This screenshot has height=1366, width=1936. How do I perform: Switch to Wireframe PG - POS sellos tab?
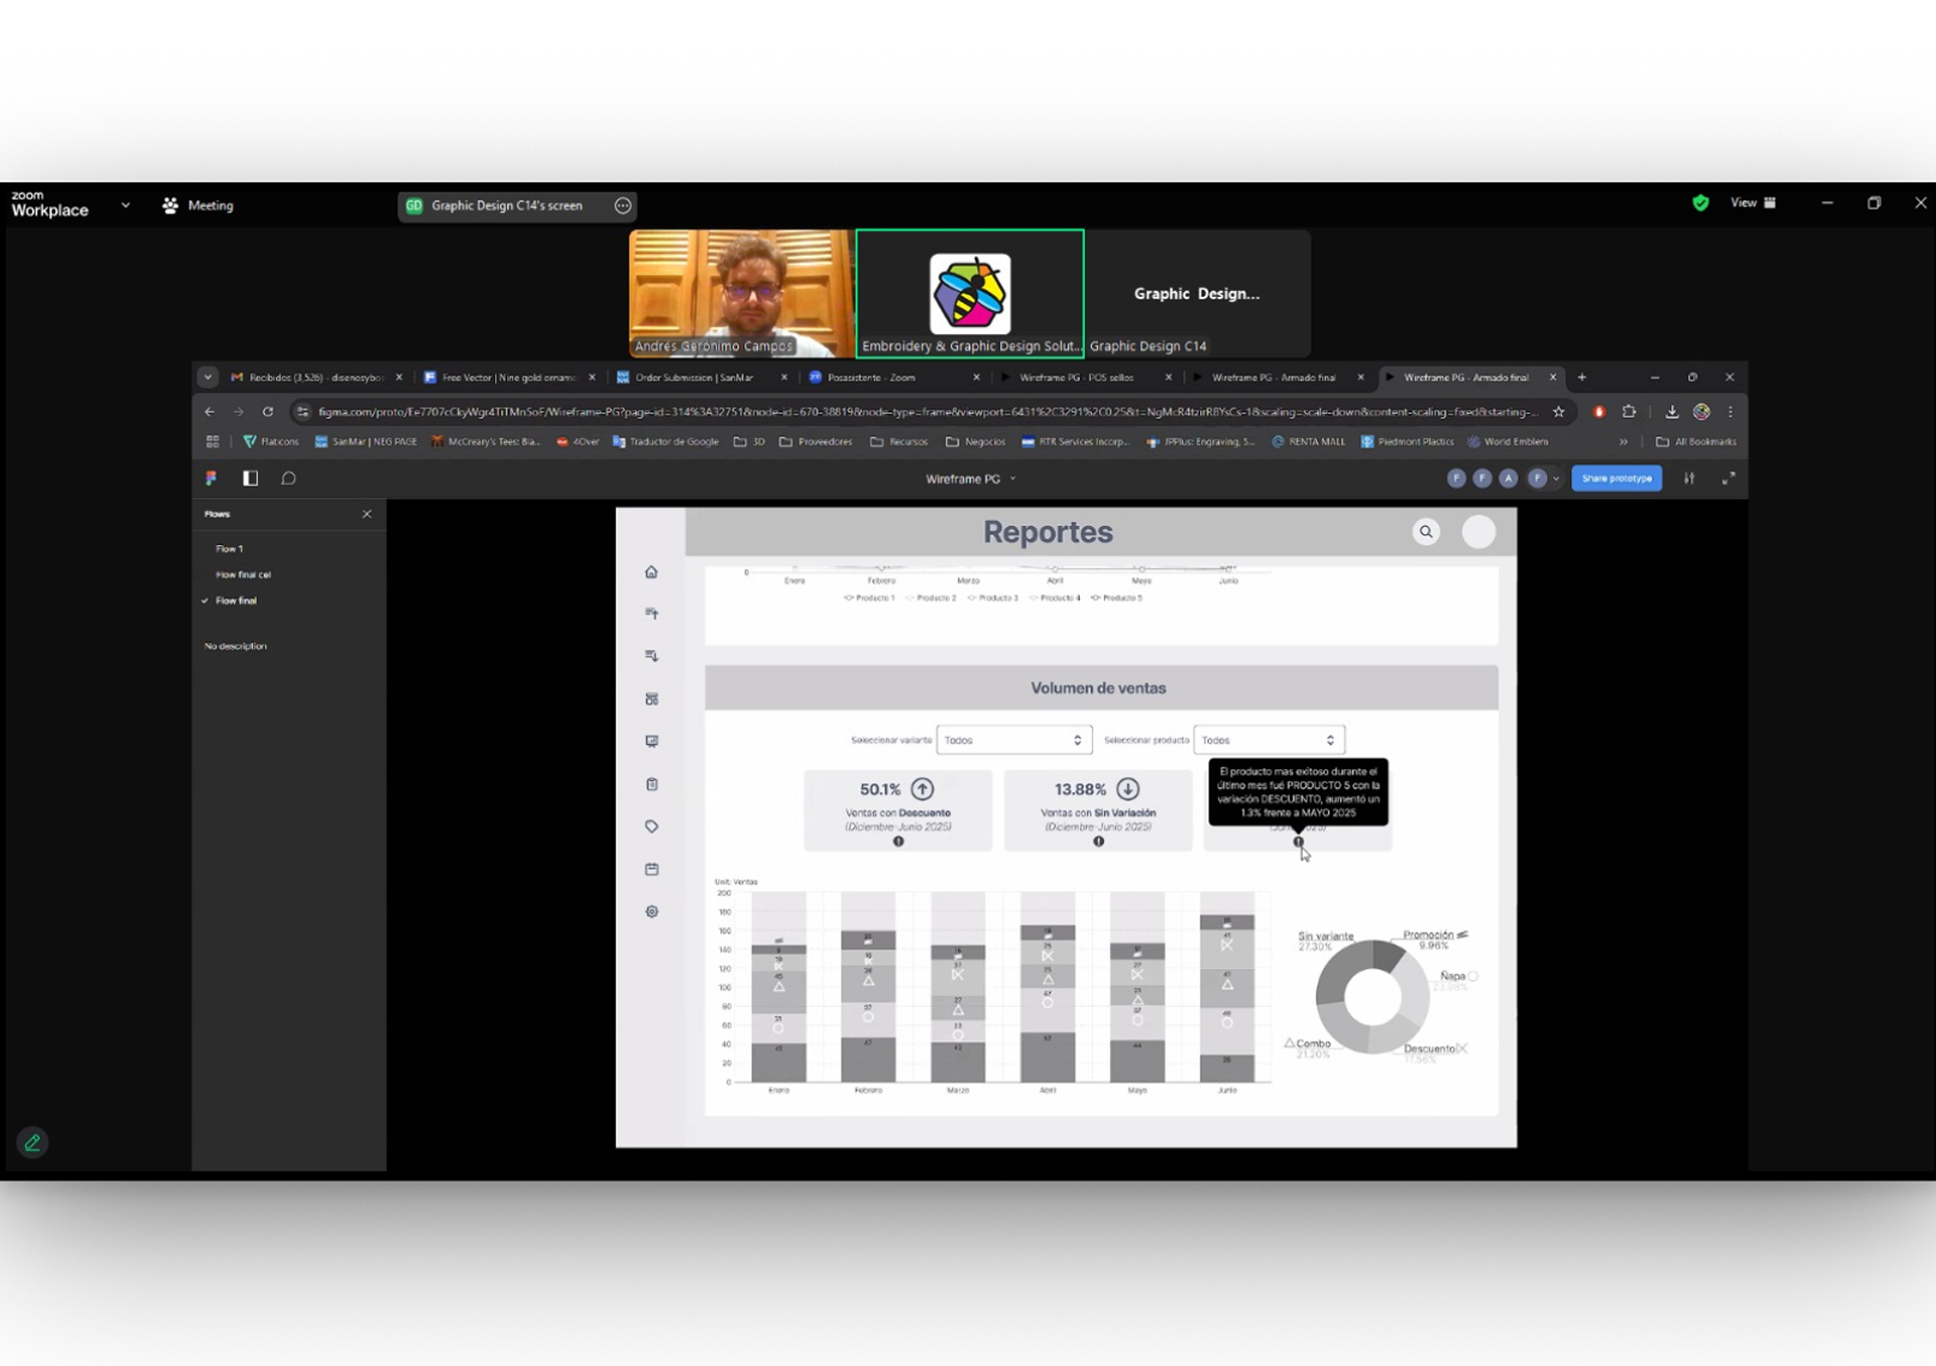(1076, 378)
